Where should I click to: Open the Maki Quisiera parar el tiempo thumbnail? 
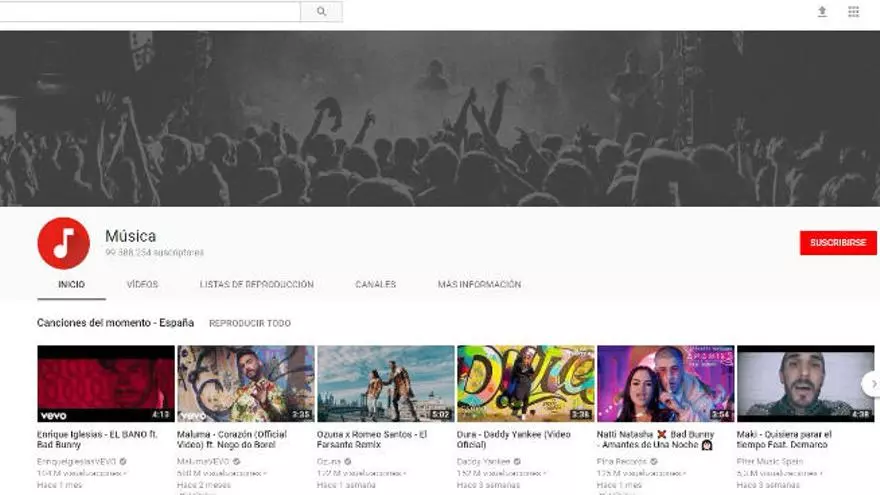[x=804, y=383]
